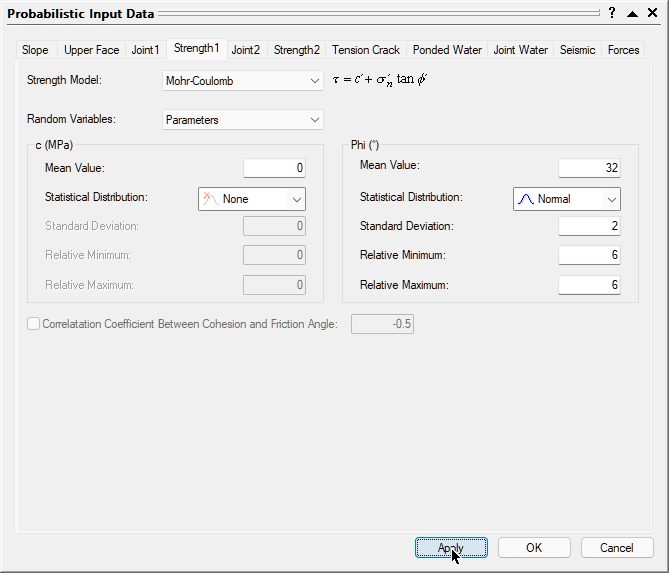Click the Normal distribution curve icon

coord(526,199)
